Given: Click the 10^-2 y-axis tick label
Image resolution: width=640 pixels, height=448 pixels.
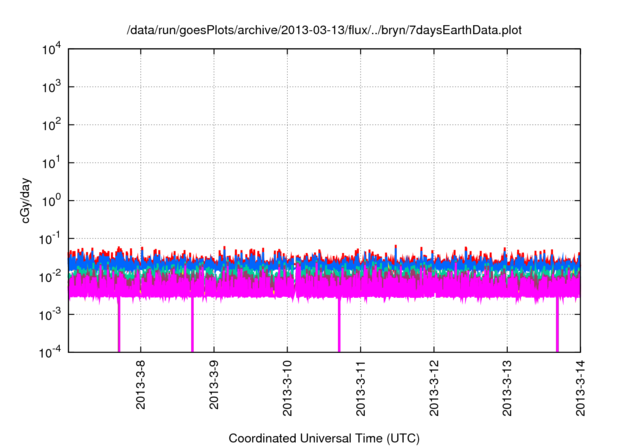Looking at the screenshot, I should click(x=50, y=277).
